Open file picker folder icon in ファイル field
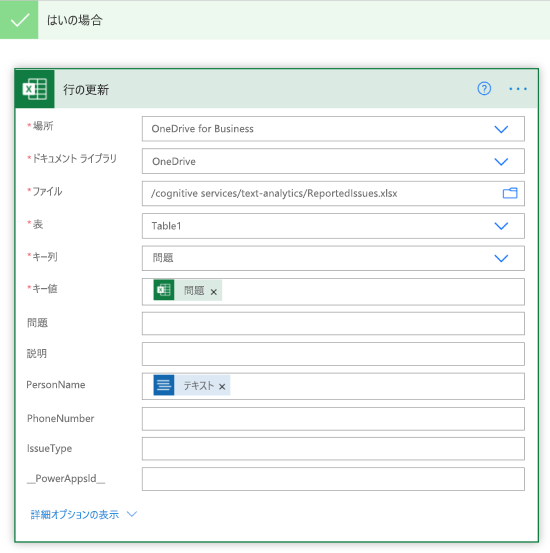550x553 pixels. (x=510, y=193)
